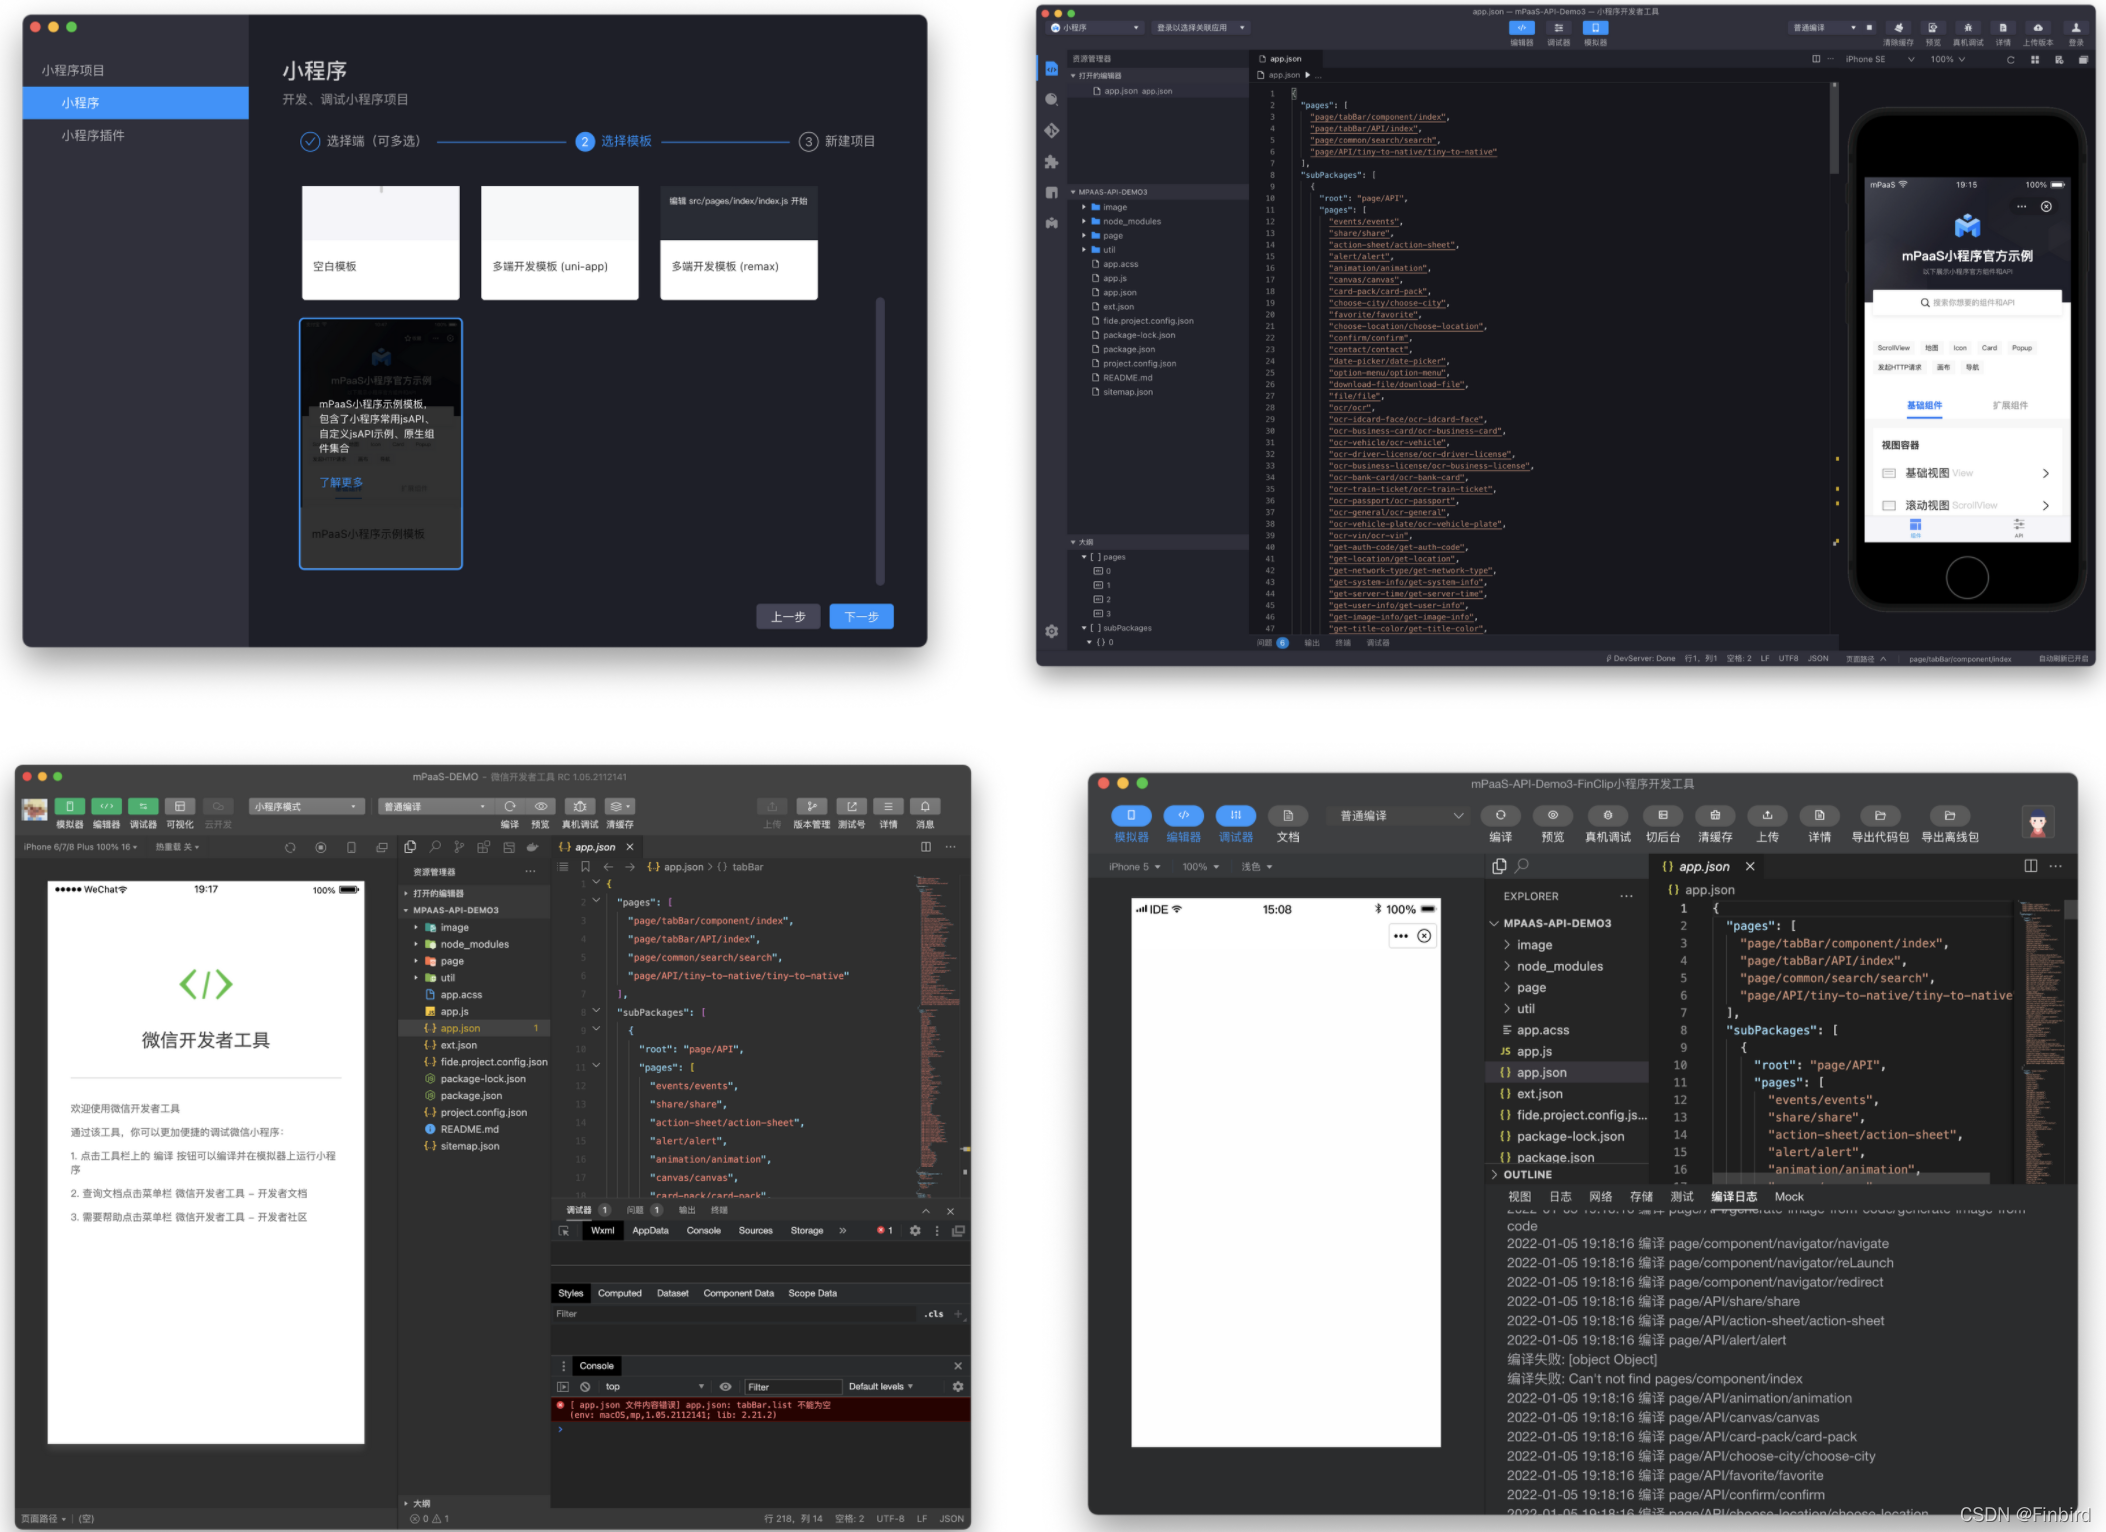Click 消息 bell icon in WeChat devtools
2106x1532 pixels.
(925, 806)
